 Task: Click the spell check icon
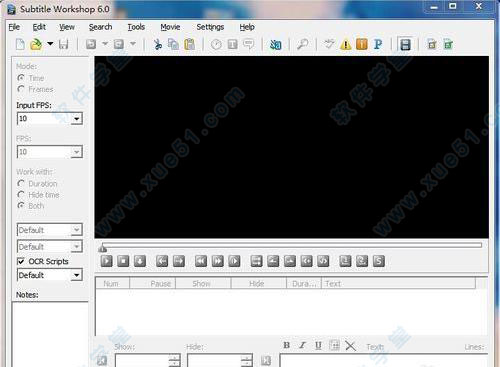point(329,44)
